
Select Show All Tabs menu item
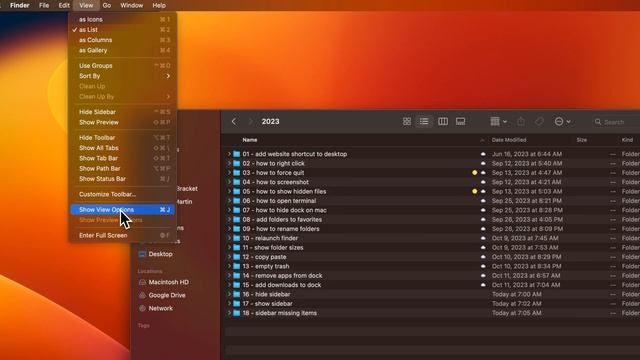pos(122,148)
